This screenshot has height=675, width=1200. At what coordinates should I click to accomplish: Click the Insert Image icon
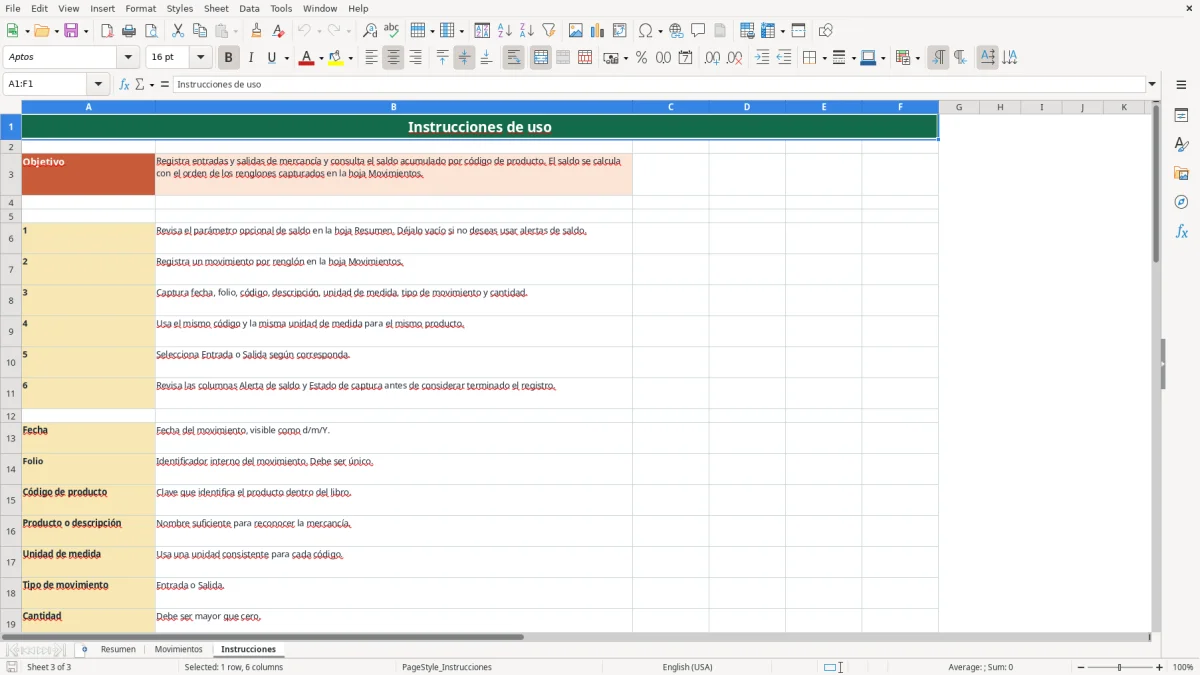pos(575,31)
